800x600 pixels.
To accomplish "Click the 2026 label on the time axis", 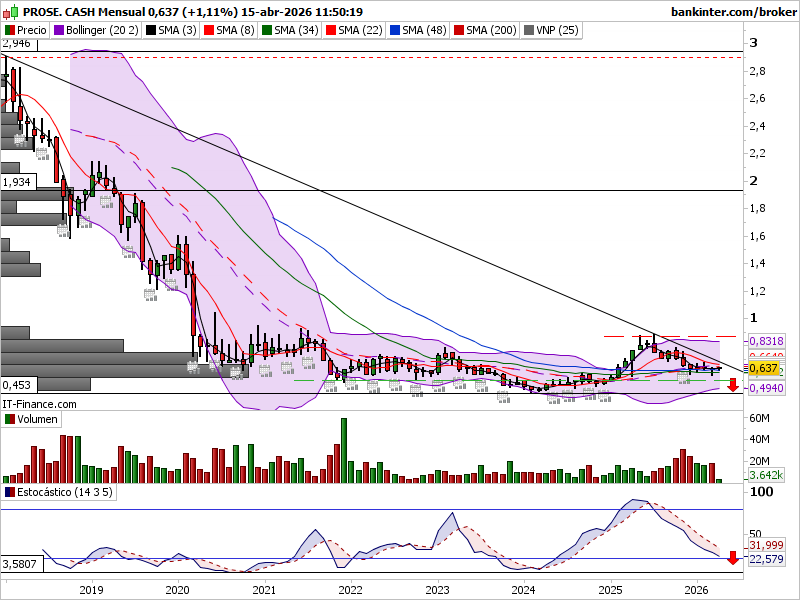I will point(696,590).
